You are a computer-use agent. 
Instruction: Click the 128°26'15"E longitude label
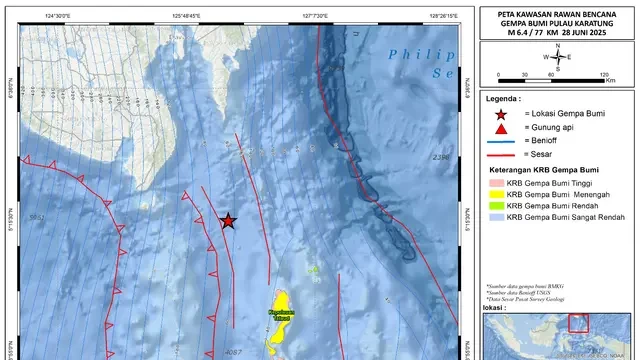444,16
